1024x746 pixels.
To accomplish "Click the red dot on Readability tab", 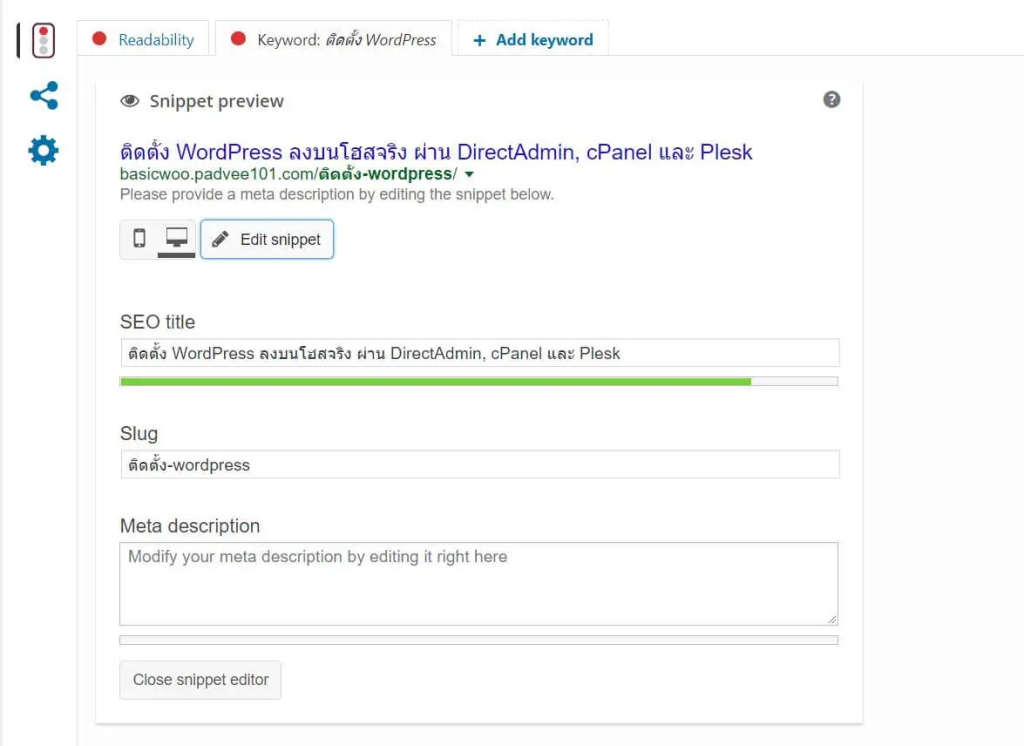I will click(x=99, y=39).
